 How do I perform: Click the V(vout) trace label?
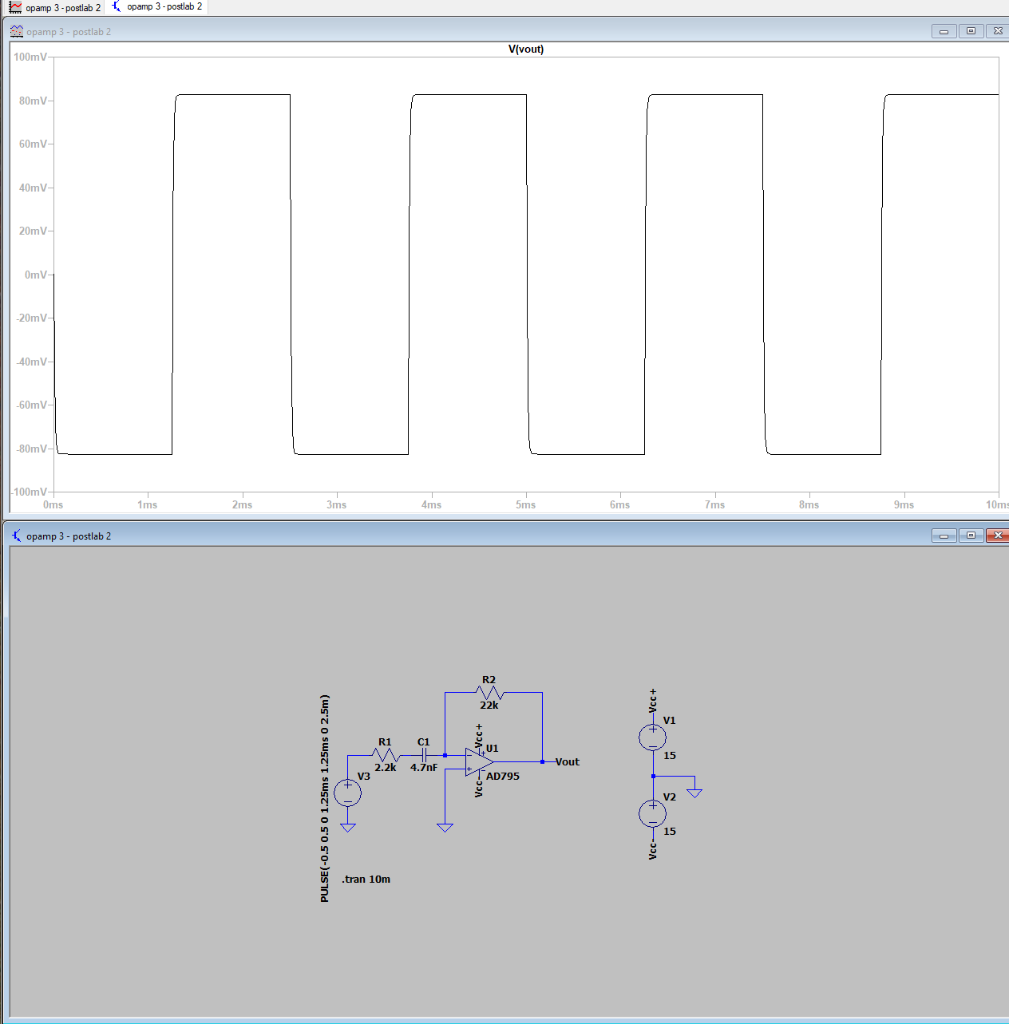(526, 48)
